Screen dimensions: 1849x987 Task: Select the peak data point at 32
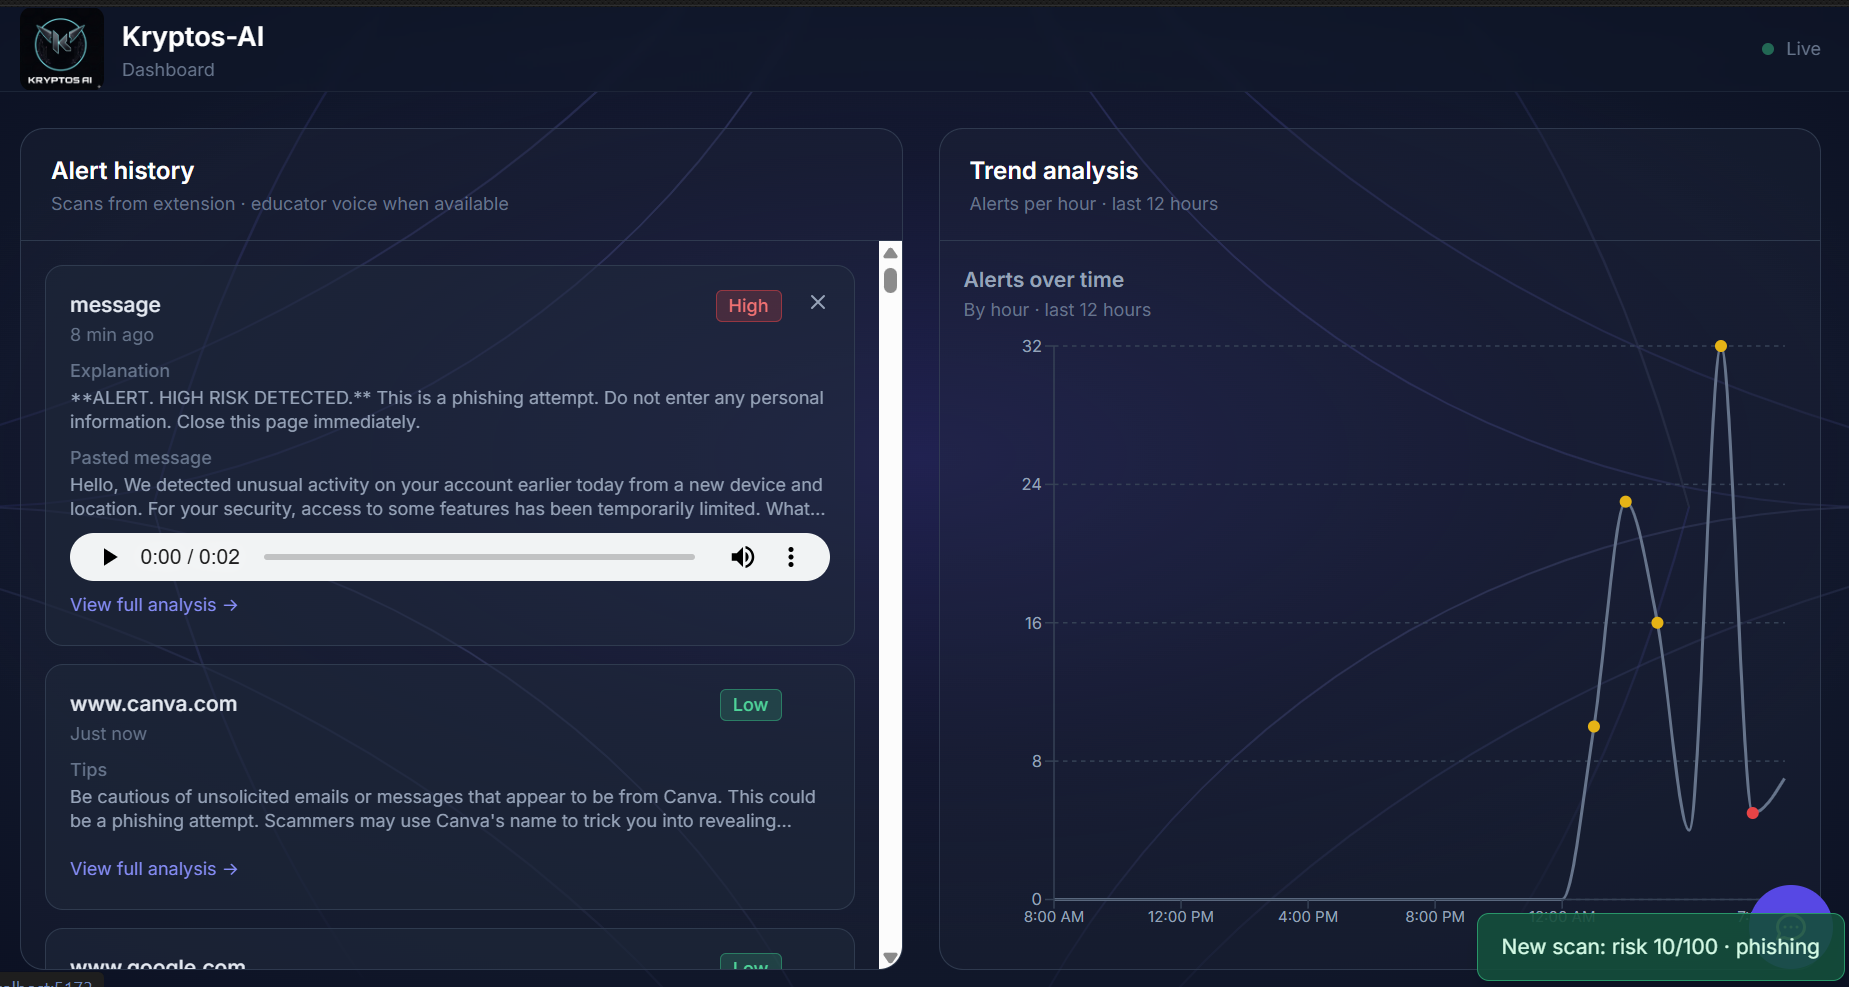(x=1720, y=346)
